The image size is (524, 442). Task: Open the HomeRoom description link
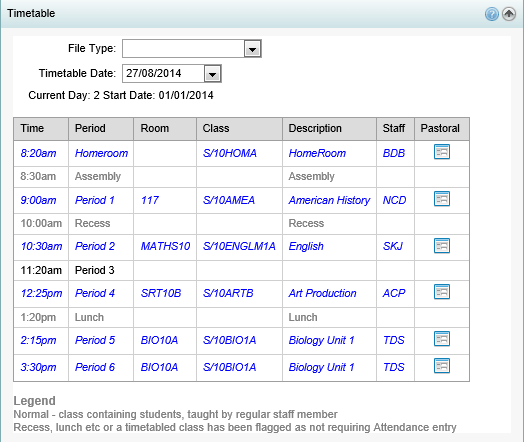317,153
